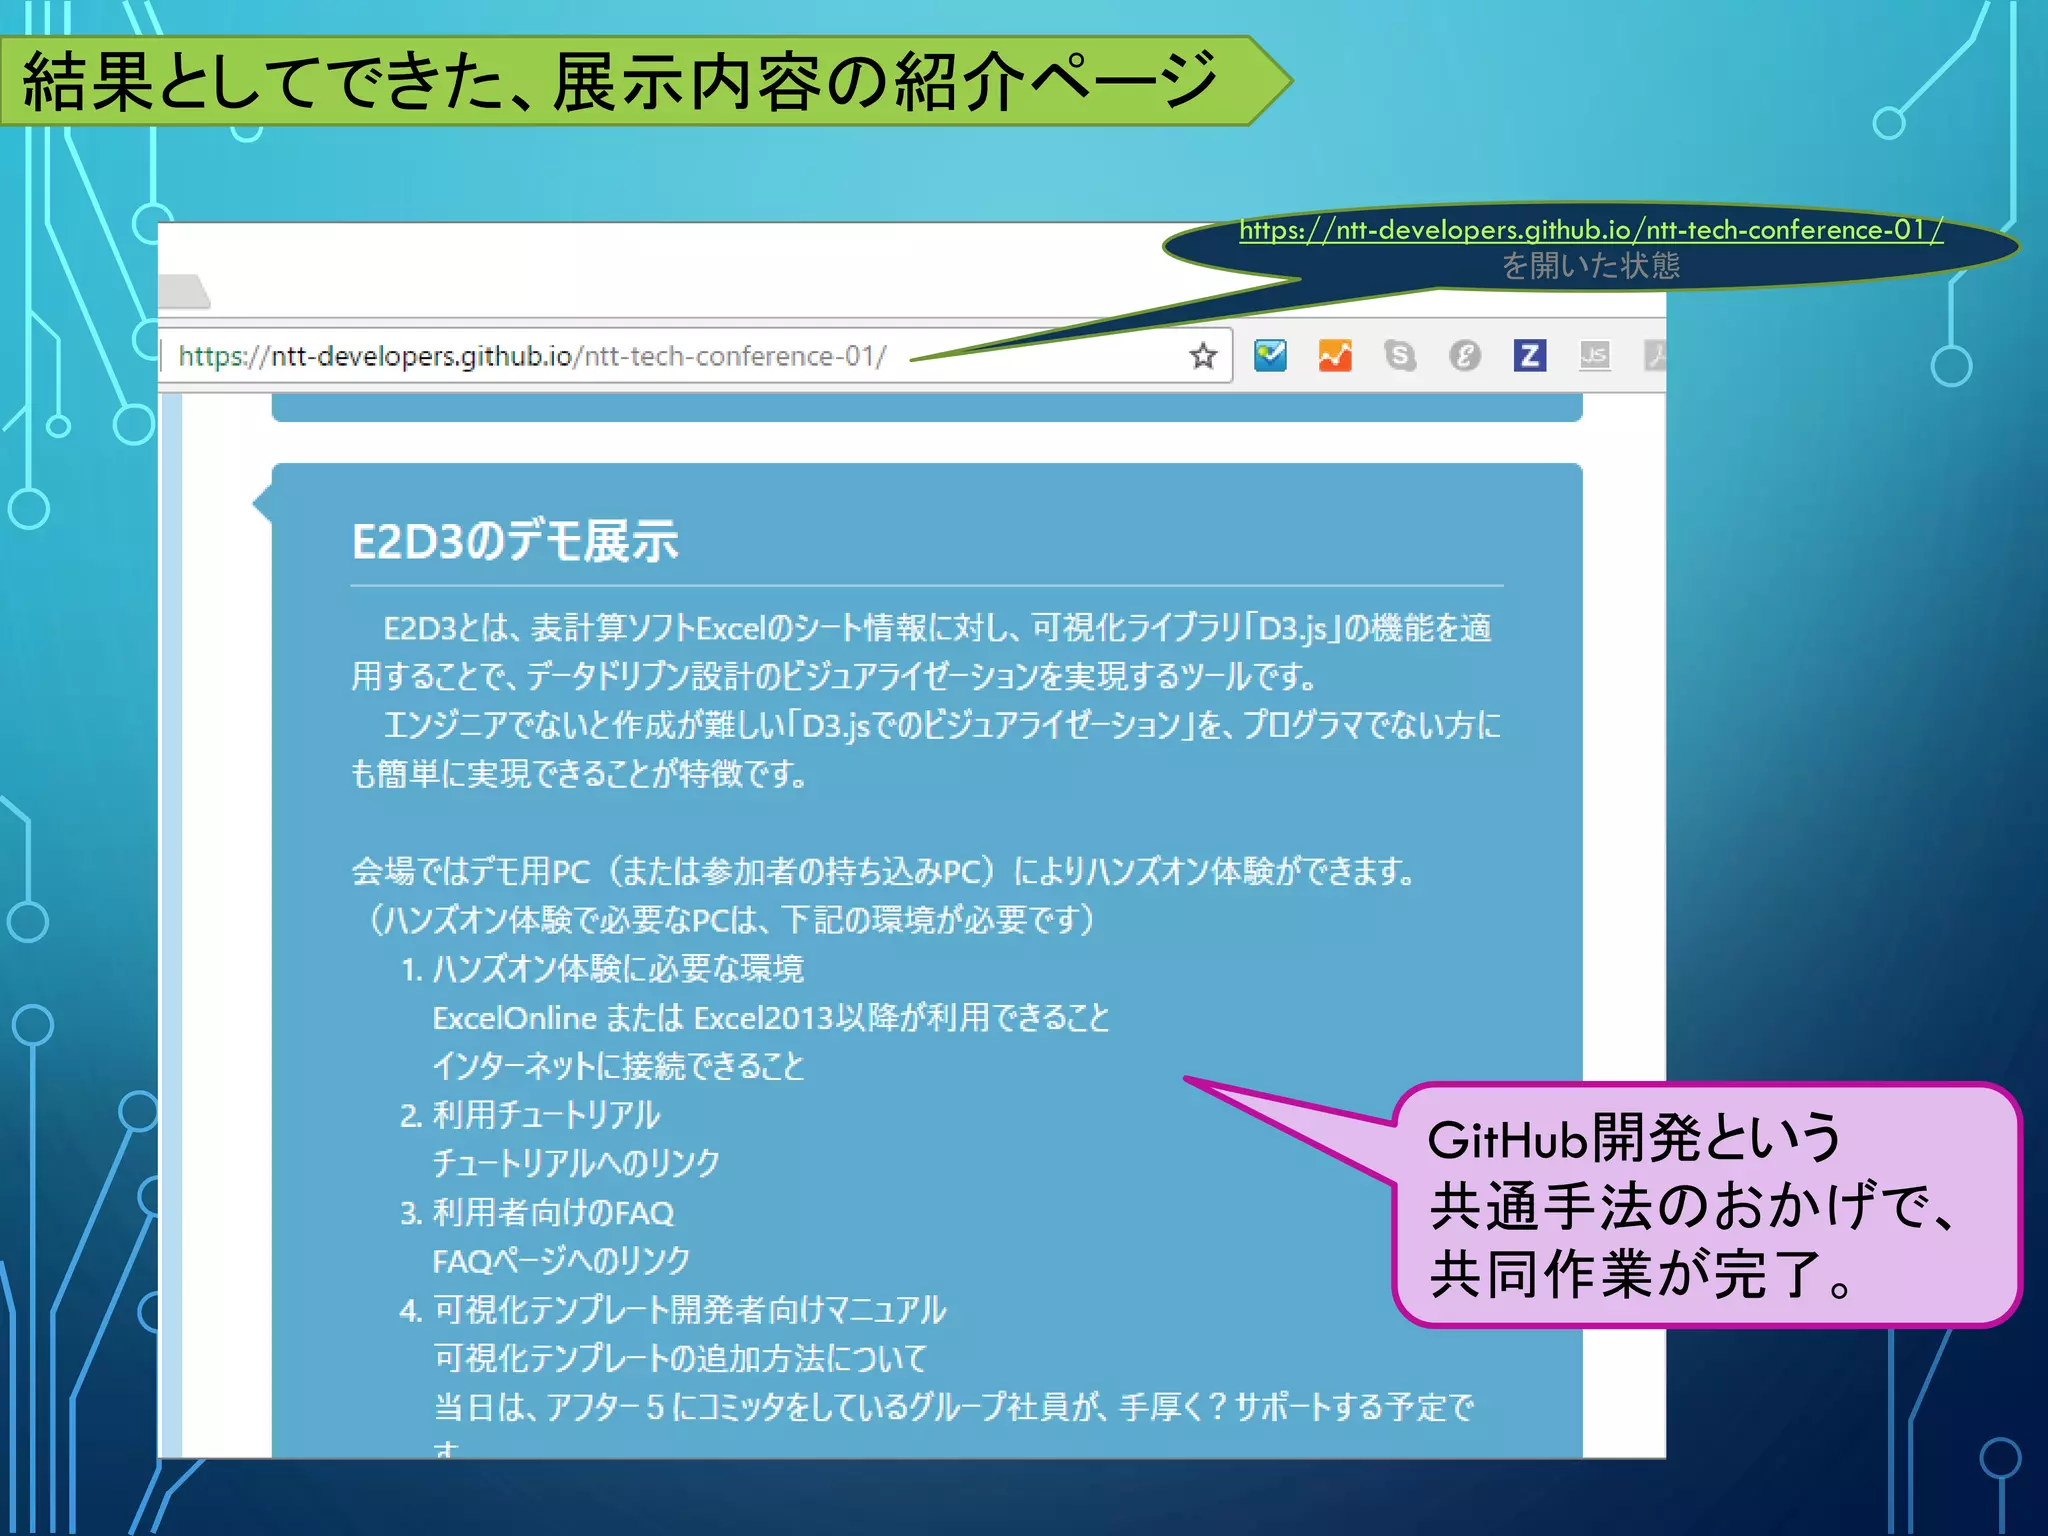Click the parenthetical line ハンズオン体験で必要なPCは
The height and width of the screenshot is (1536, 2048).
pyautogui.click(x=733, y=919)
